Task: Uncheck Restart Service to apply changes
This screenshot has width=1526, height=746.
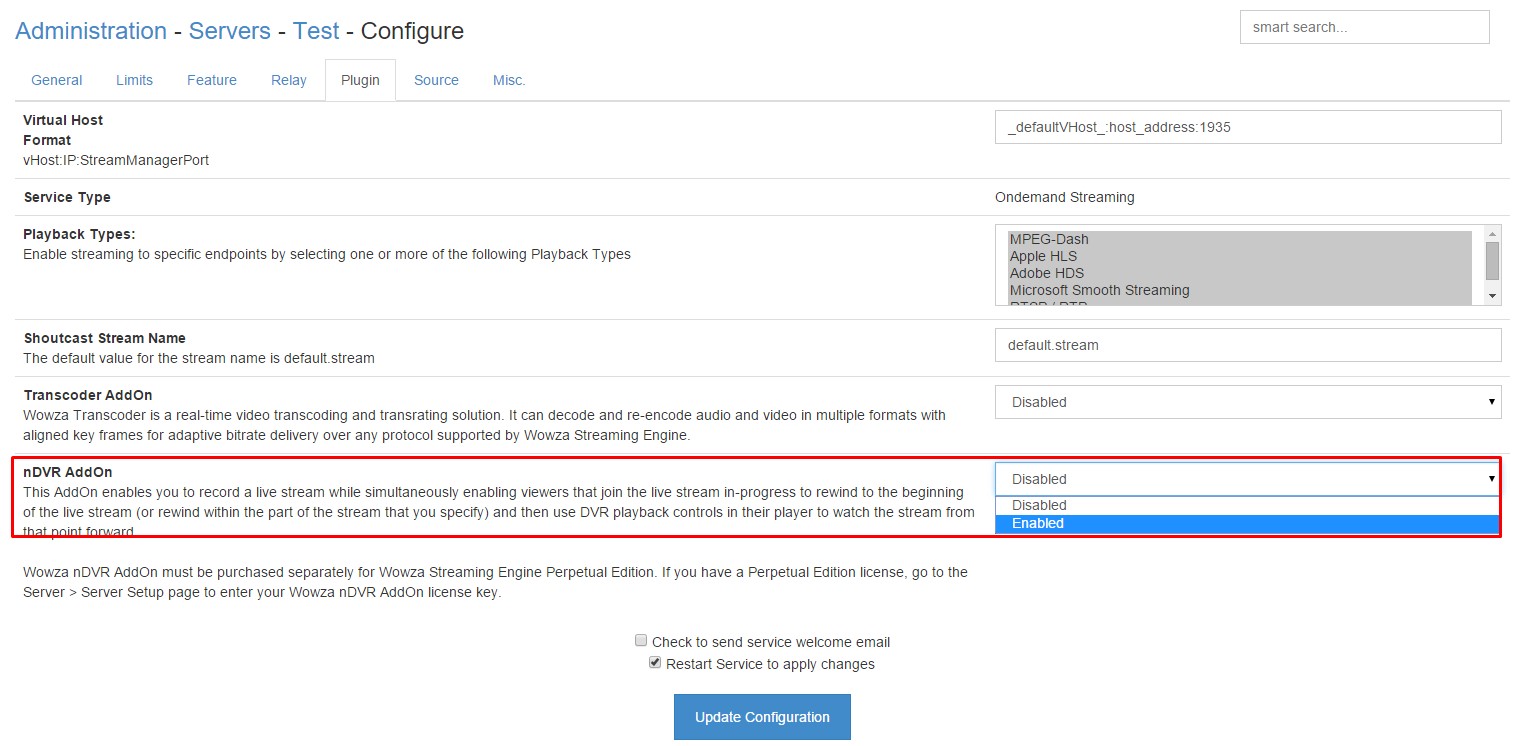Action: 655,663
